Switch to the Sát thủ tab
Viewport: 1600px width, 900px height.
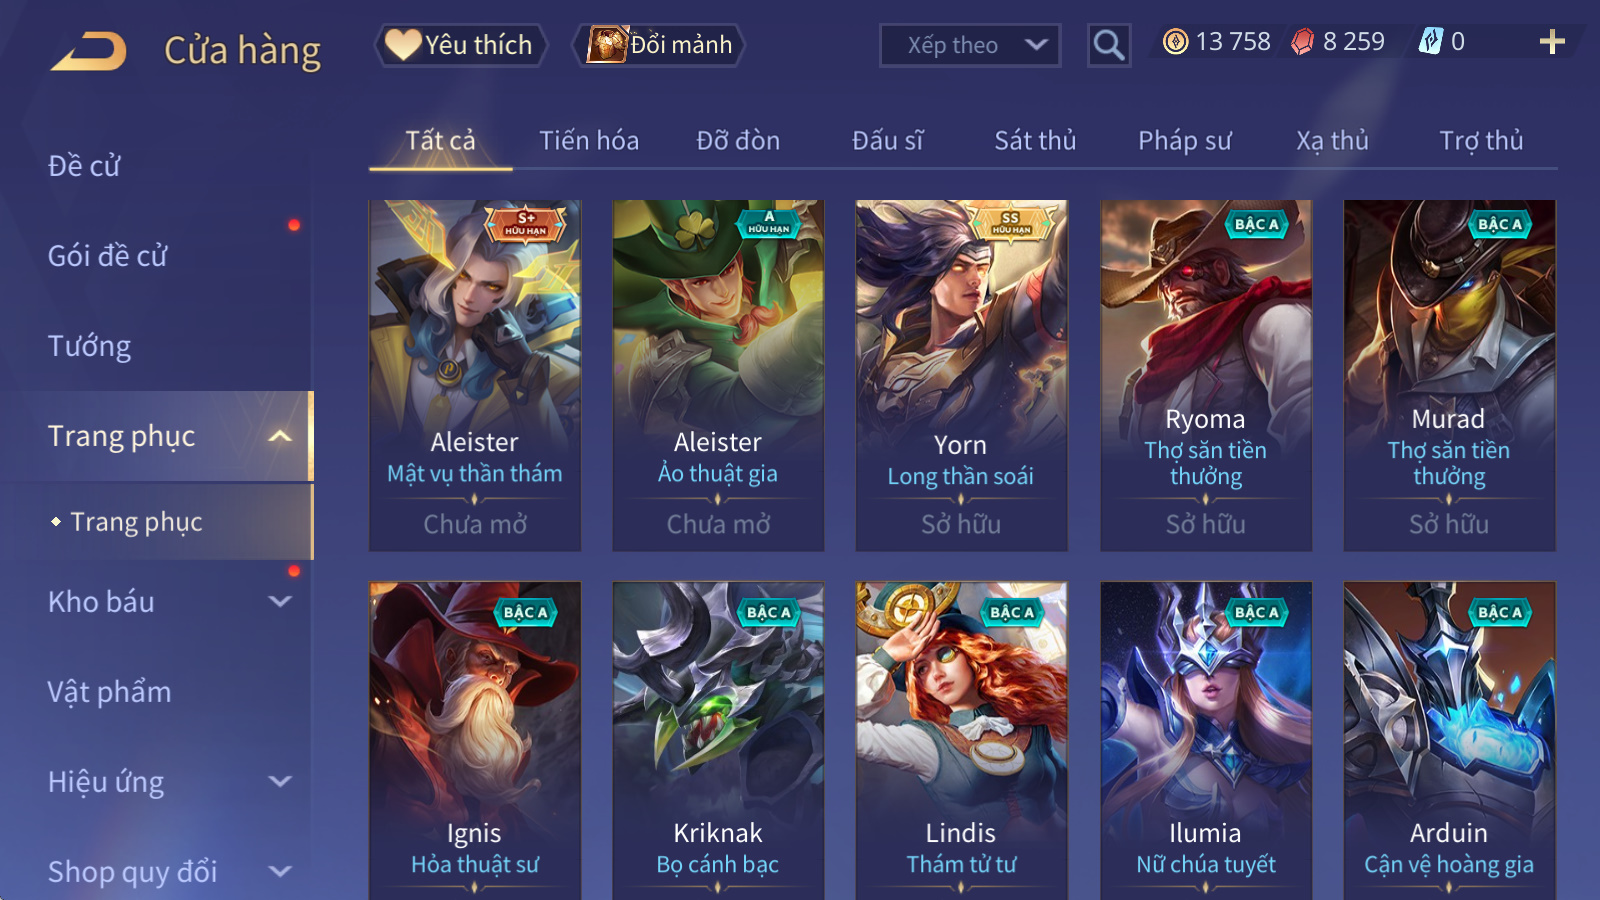click(1035, 141)
